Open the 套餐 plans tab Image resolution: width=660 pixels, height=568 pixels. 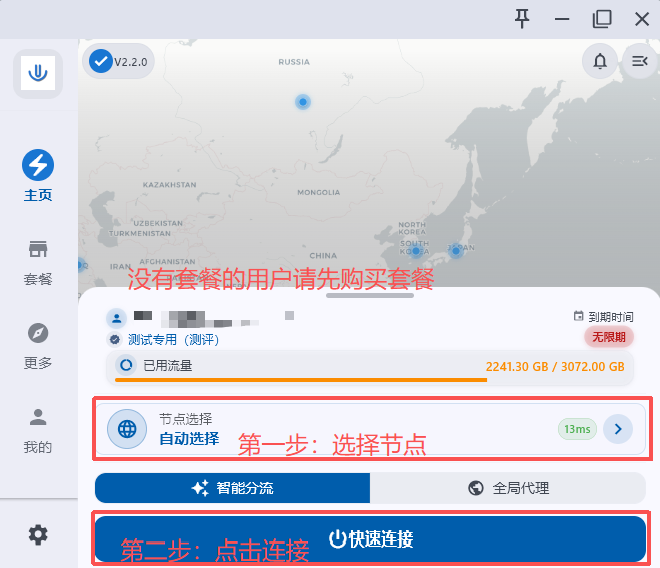pos(38,263)
